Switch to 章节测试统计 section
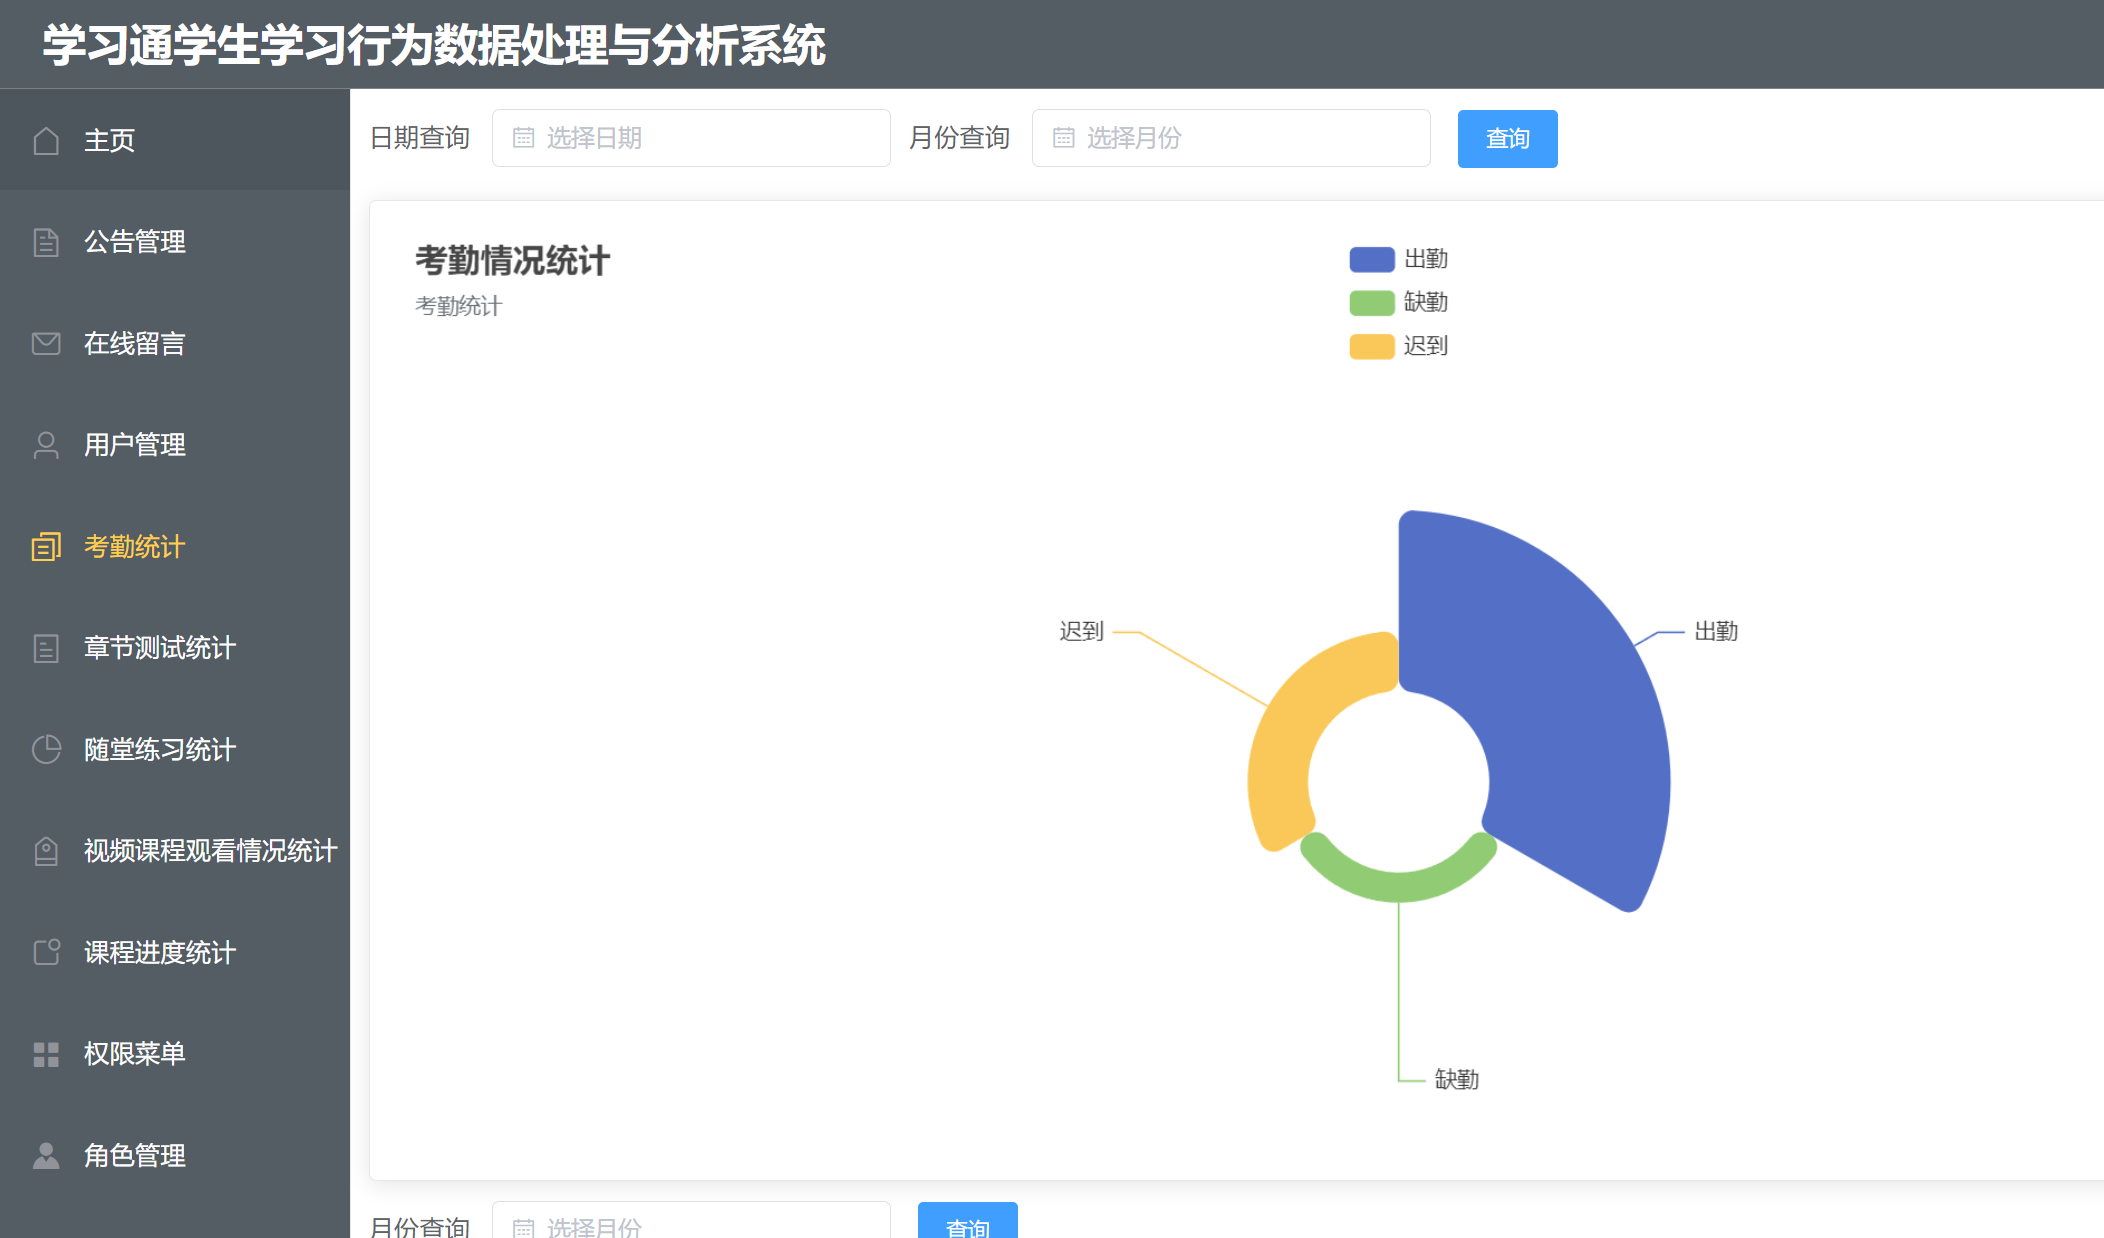Image resolution: width=2104 pixels, height=1238 pixels. click(x=157, y=648)
